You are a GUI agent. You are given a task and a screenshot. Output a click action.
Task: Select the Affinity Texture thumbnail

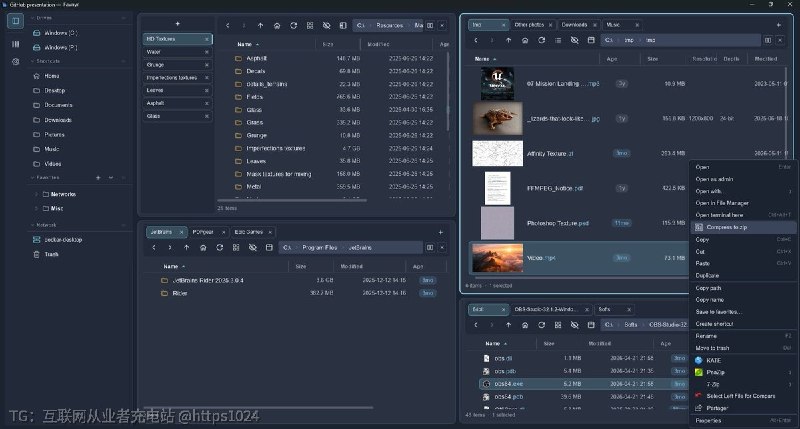point(497,154)
